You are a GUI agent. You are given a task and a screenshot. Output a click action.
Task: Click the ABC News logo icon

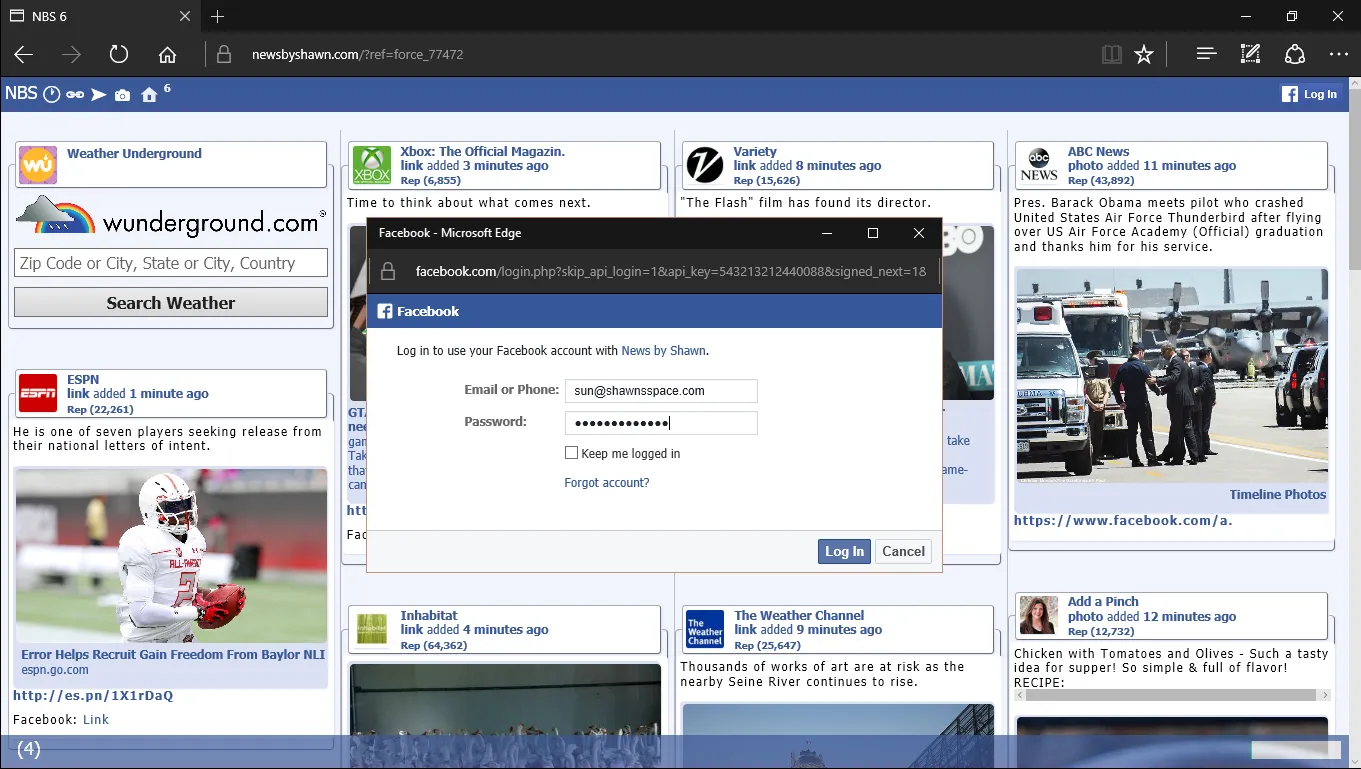point(1038,164)
